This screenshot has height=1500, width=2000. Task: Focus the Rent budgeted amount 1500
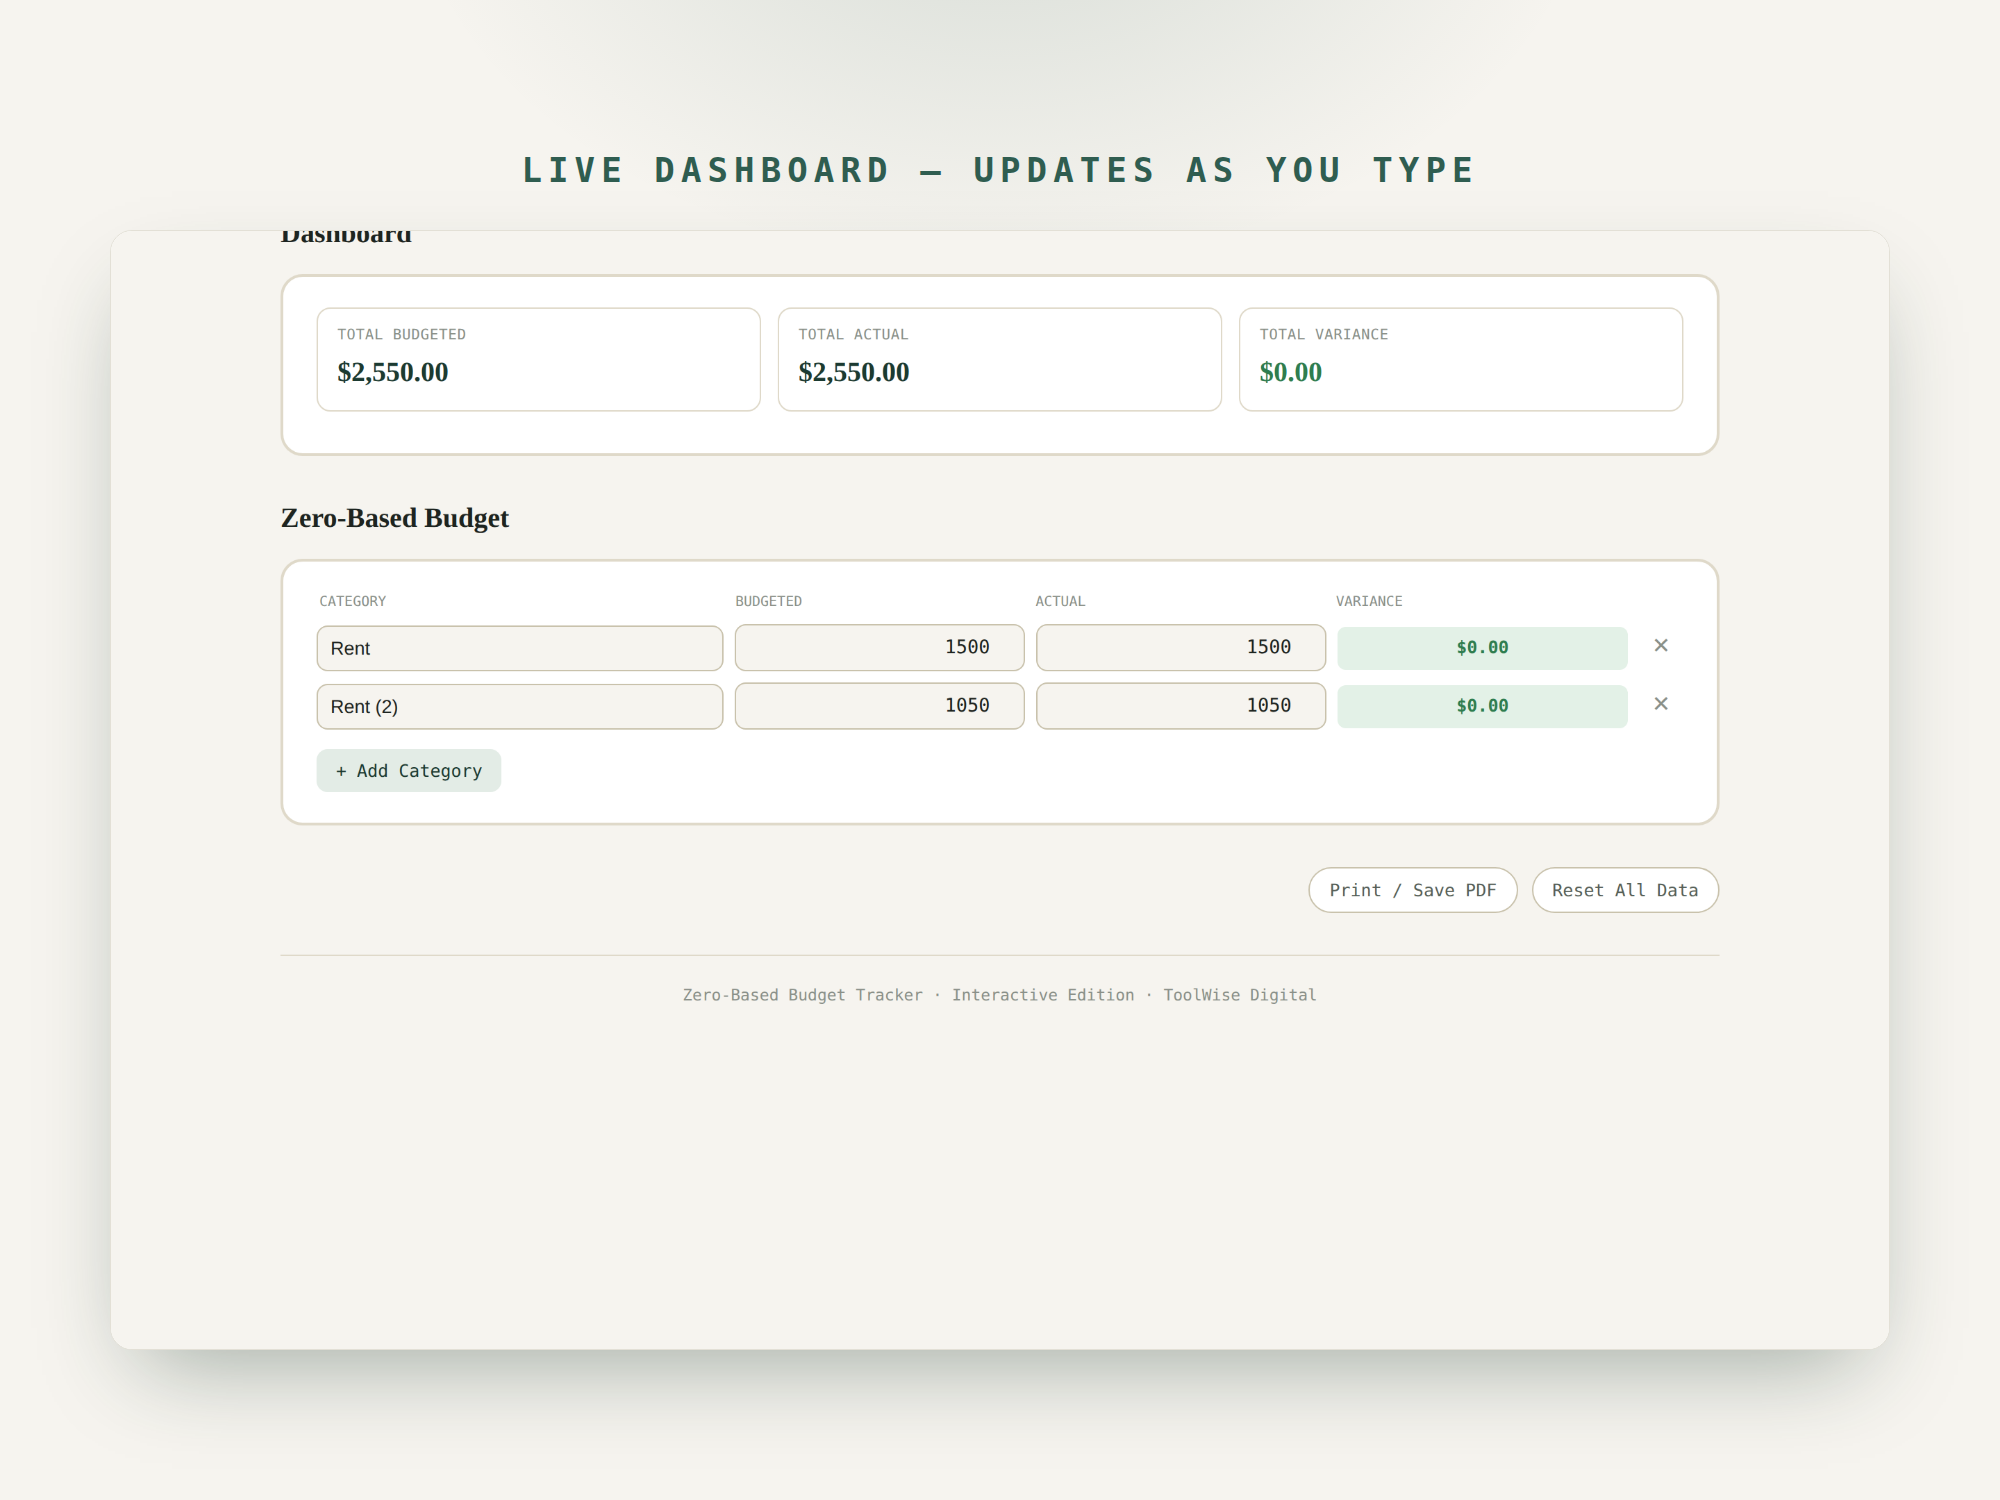pyautogui.click(x=880, y=648)
